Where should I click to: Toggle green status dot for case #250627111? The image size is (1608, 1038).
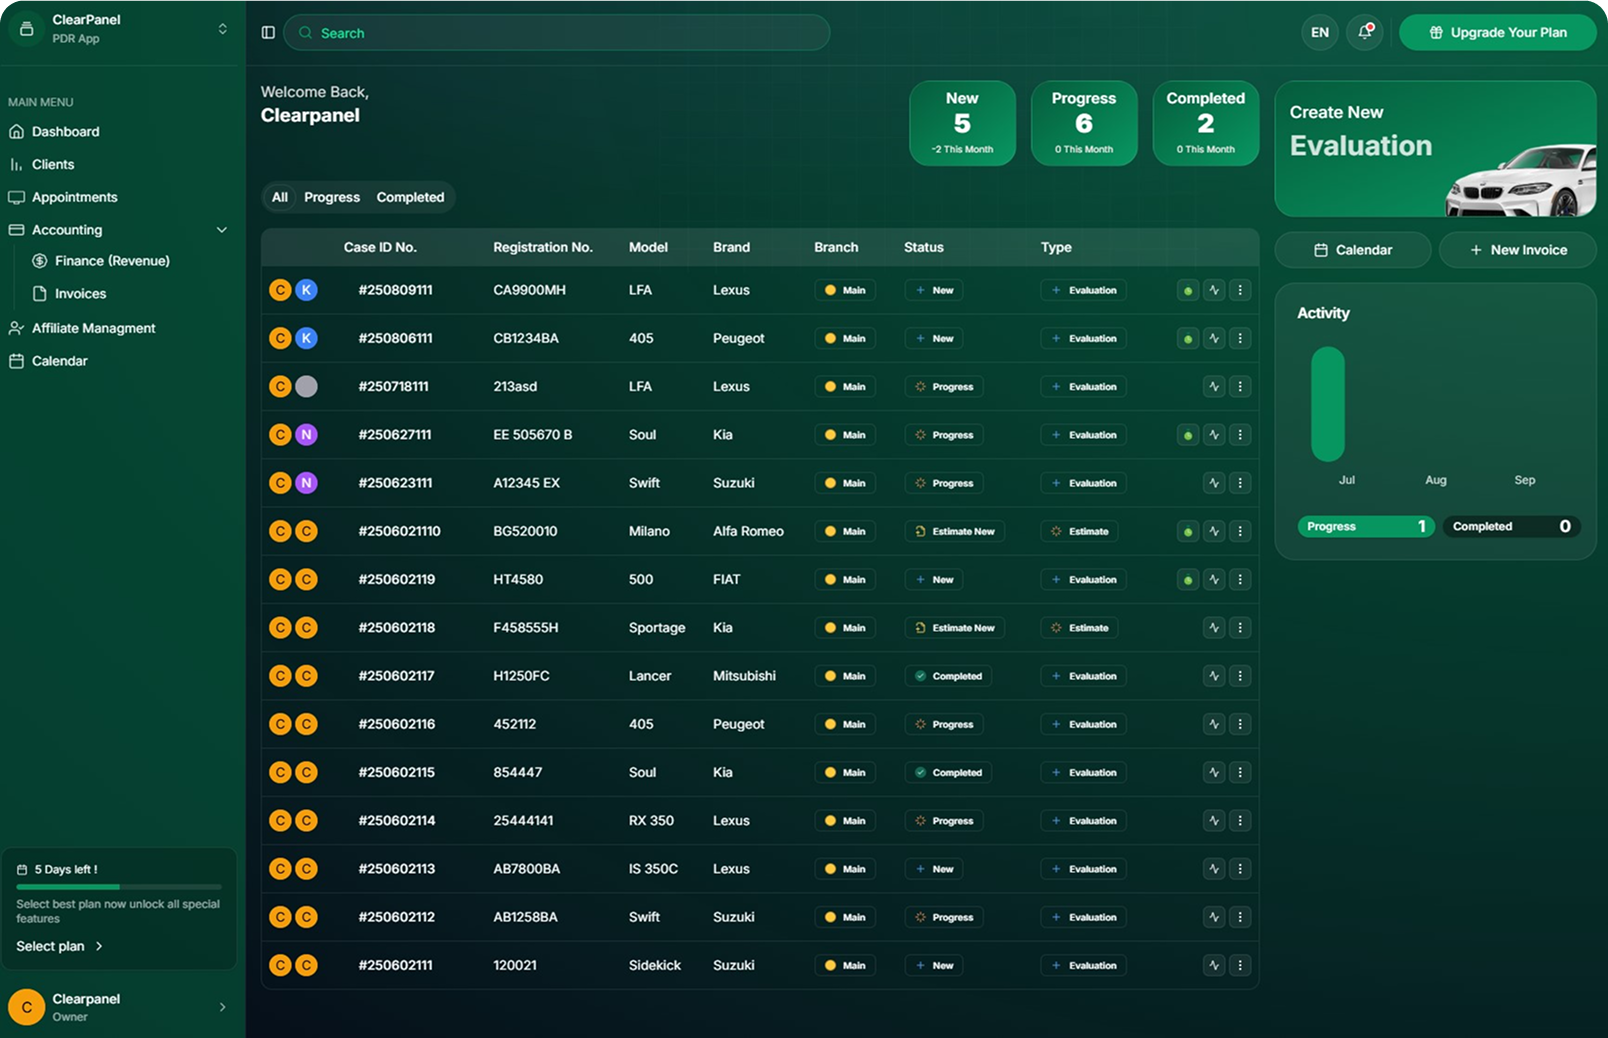click(x=1187, y=435)
